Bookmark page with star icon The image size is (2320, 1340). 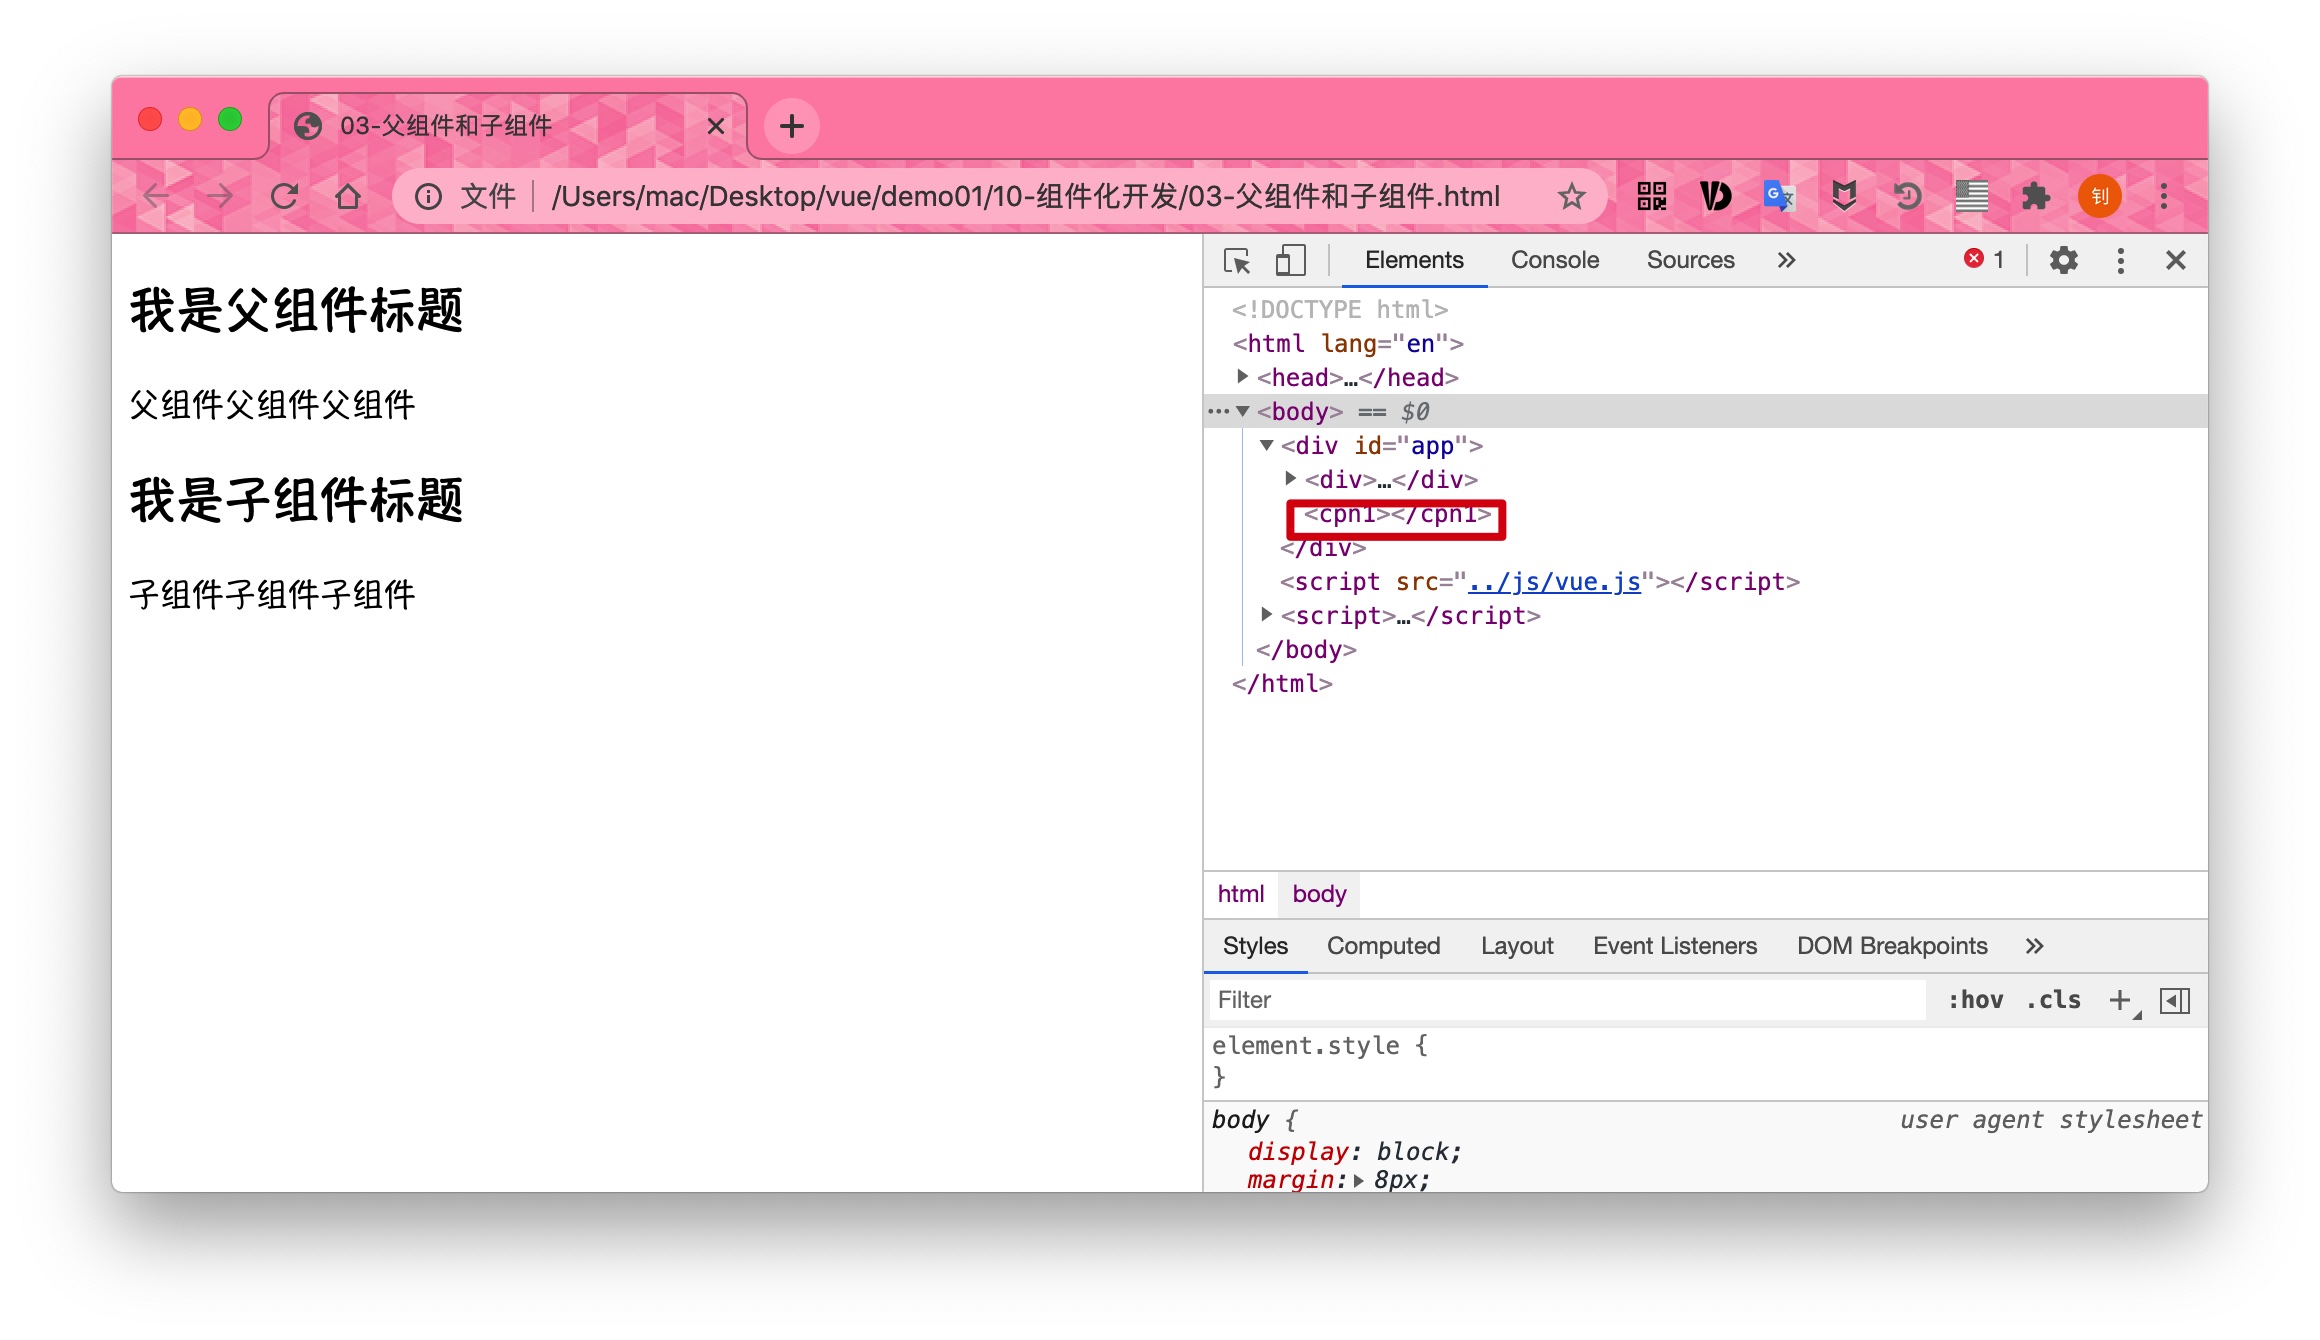[x=1572, y=197]
